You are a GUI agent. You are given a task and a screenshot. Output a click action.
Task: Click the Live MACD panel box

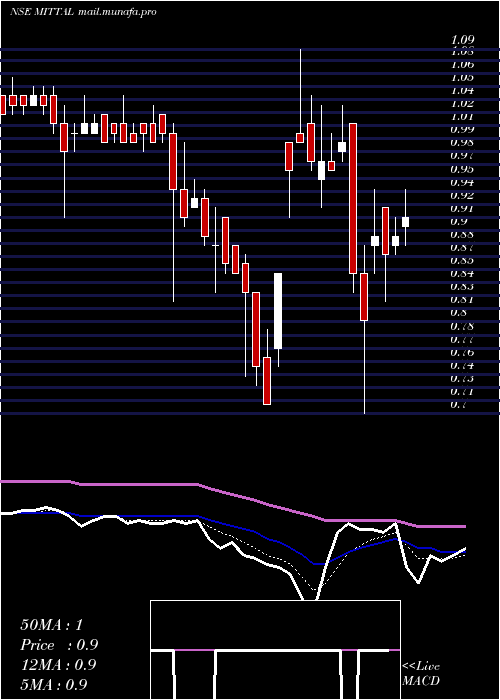pos(275,650)
